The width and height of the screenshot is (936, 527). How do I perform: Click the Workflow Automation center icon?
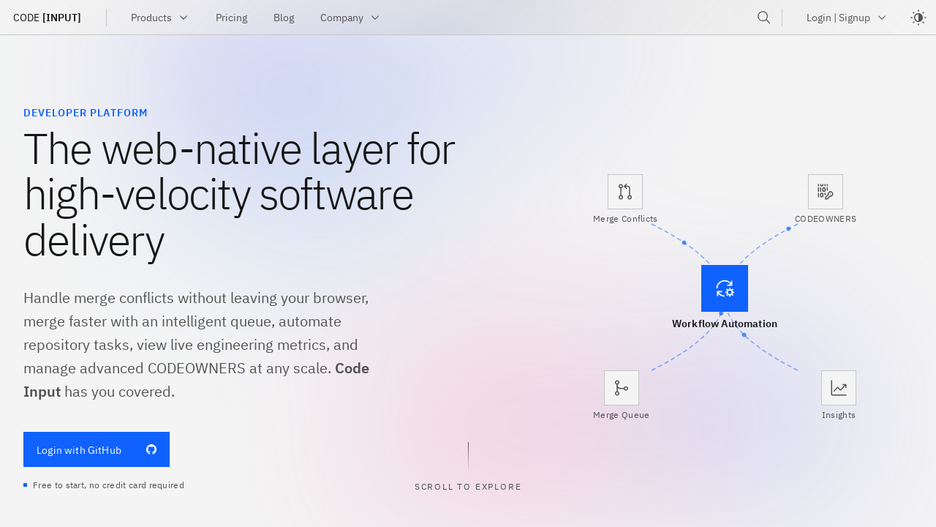pyautogui.click(x=725, y=288)
